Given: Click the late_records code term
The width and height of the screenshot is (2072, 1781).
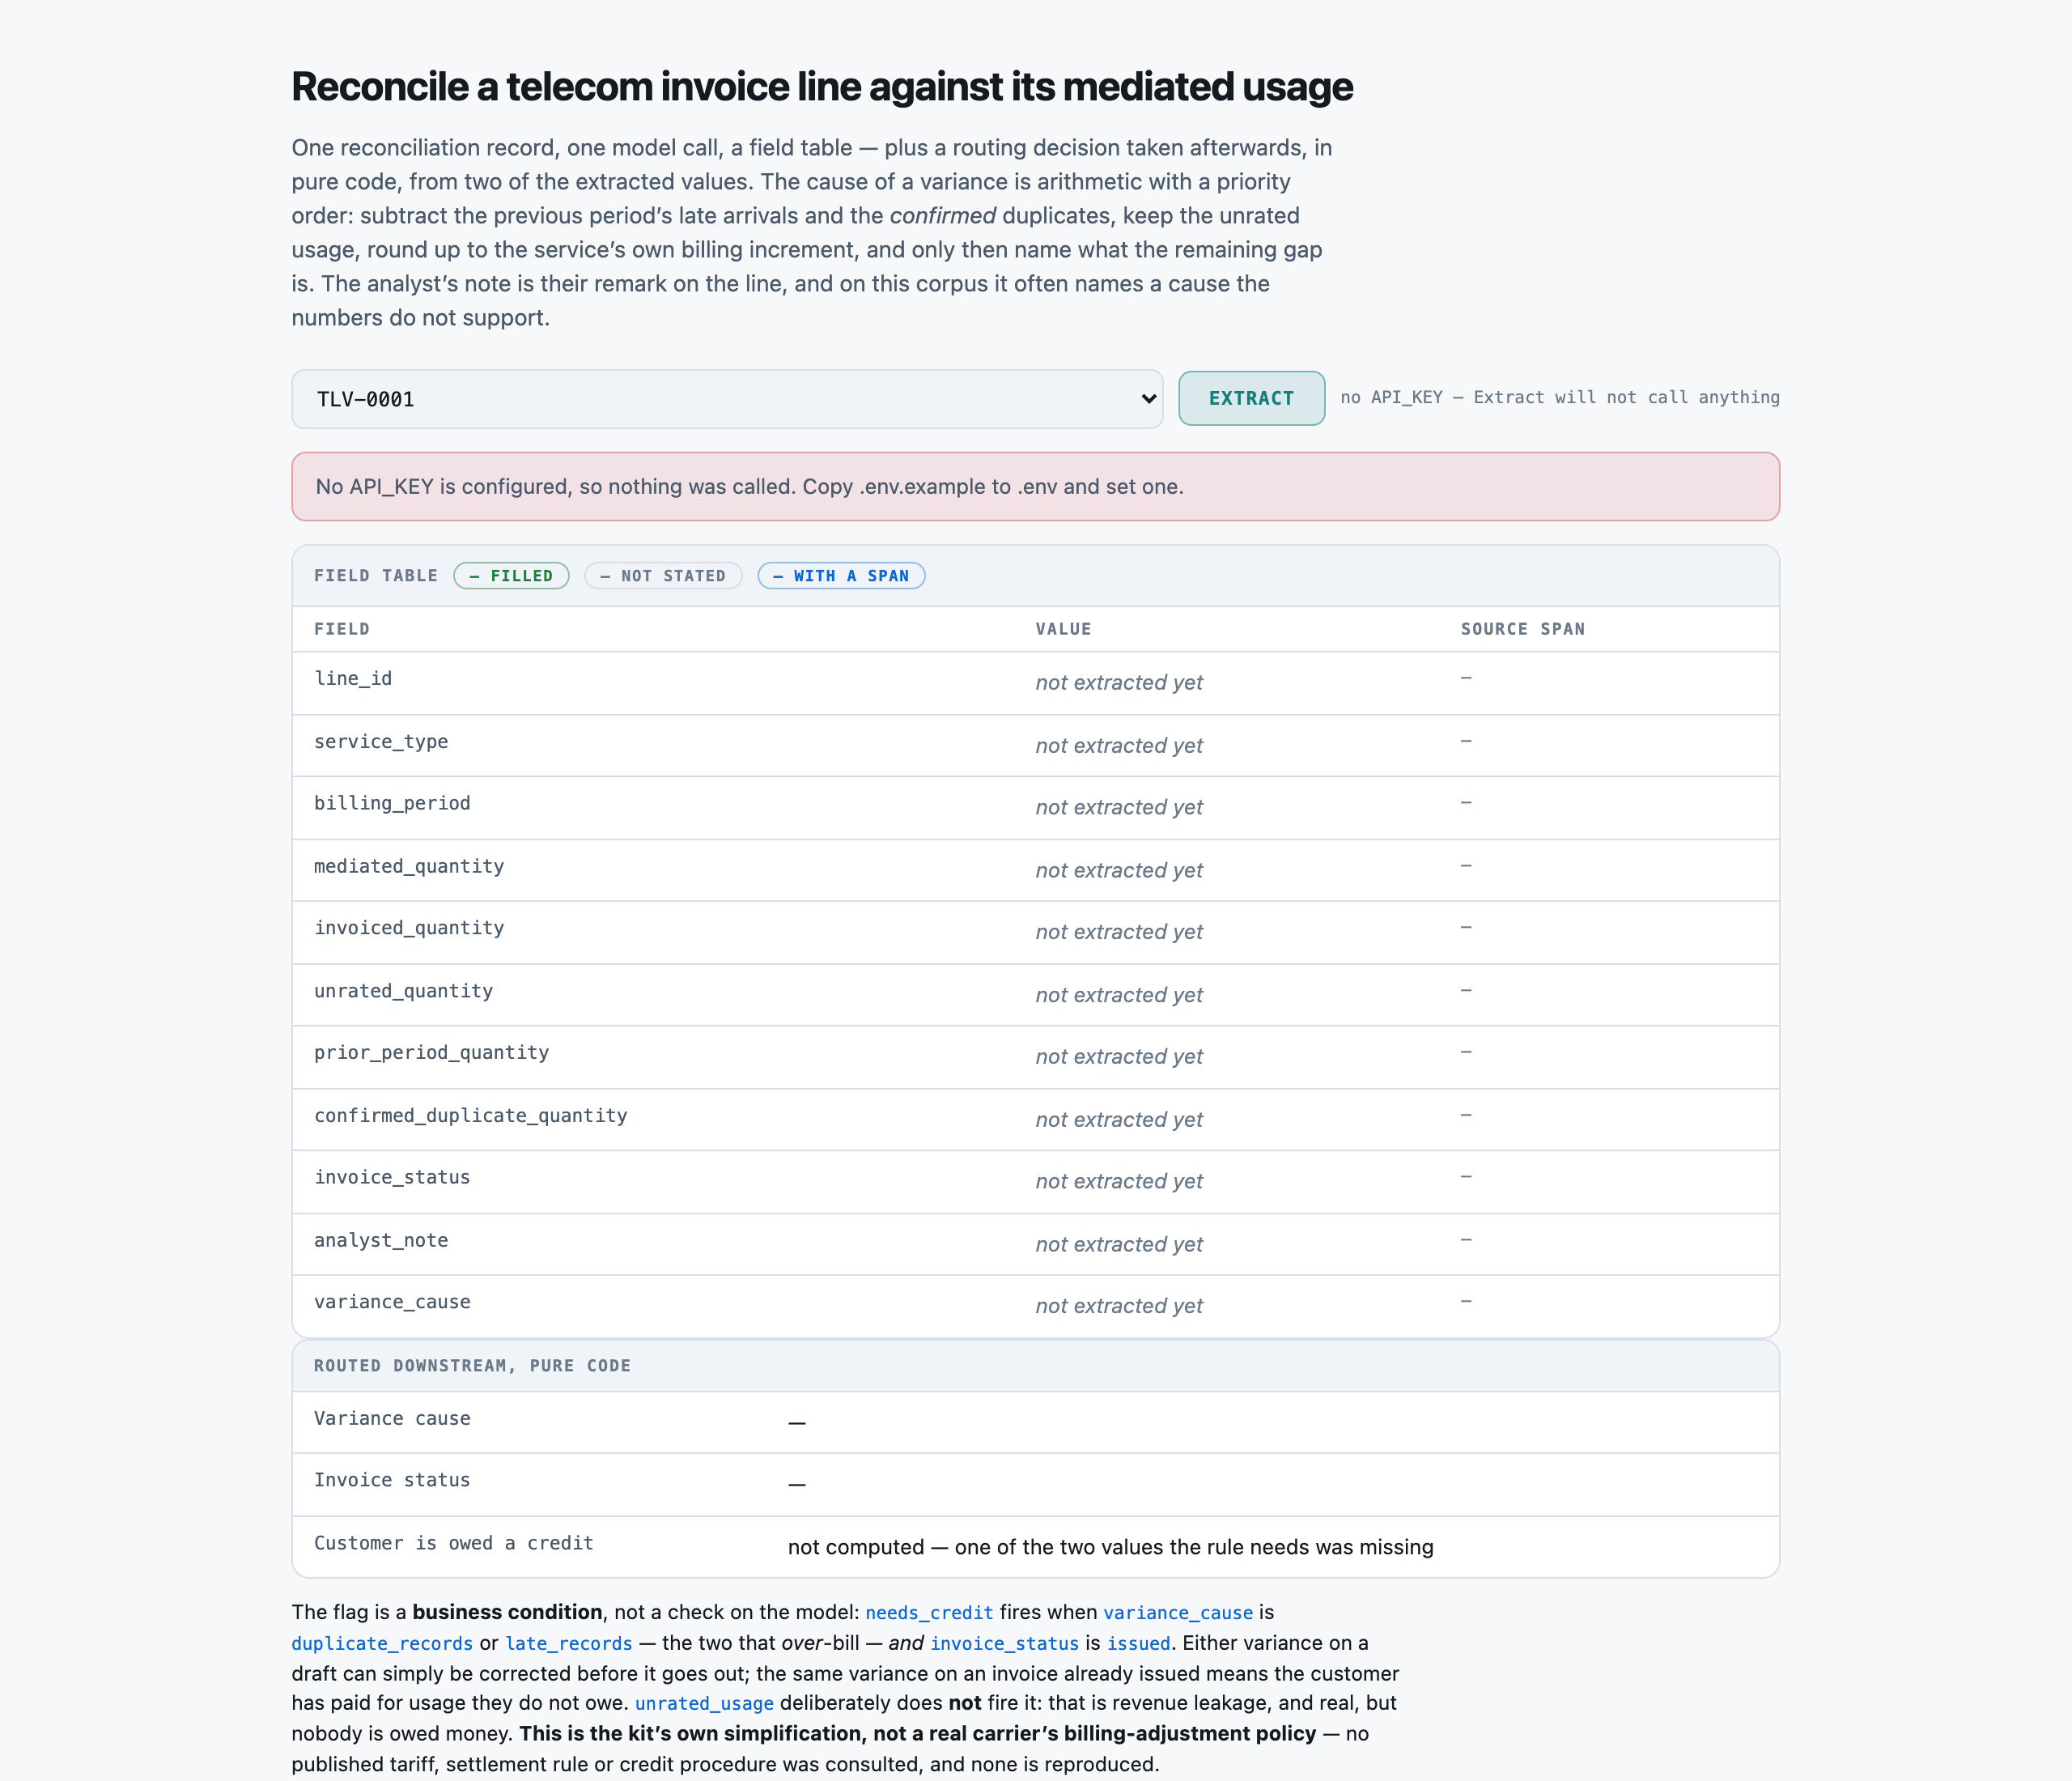Looking at the screenshot, I should pos(569,1644).
